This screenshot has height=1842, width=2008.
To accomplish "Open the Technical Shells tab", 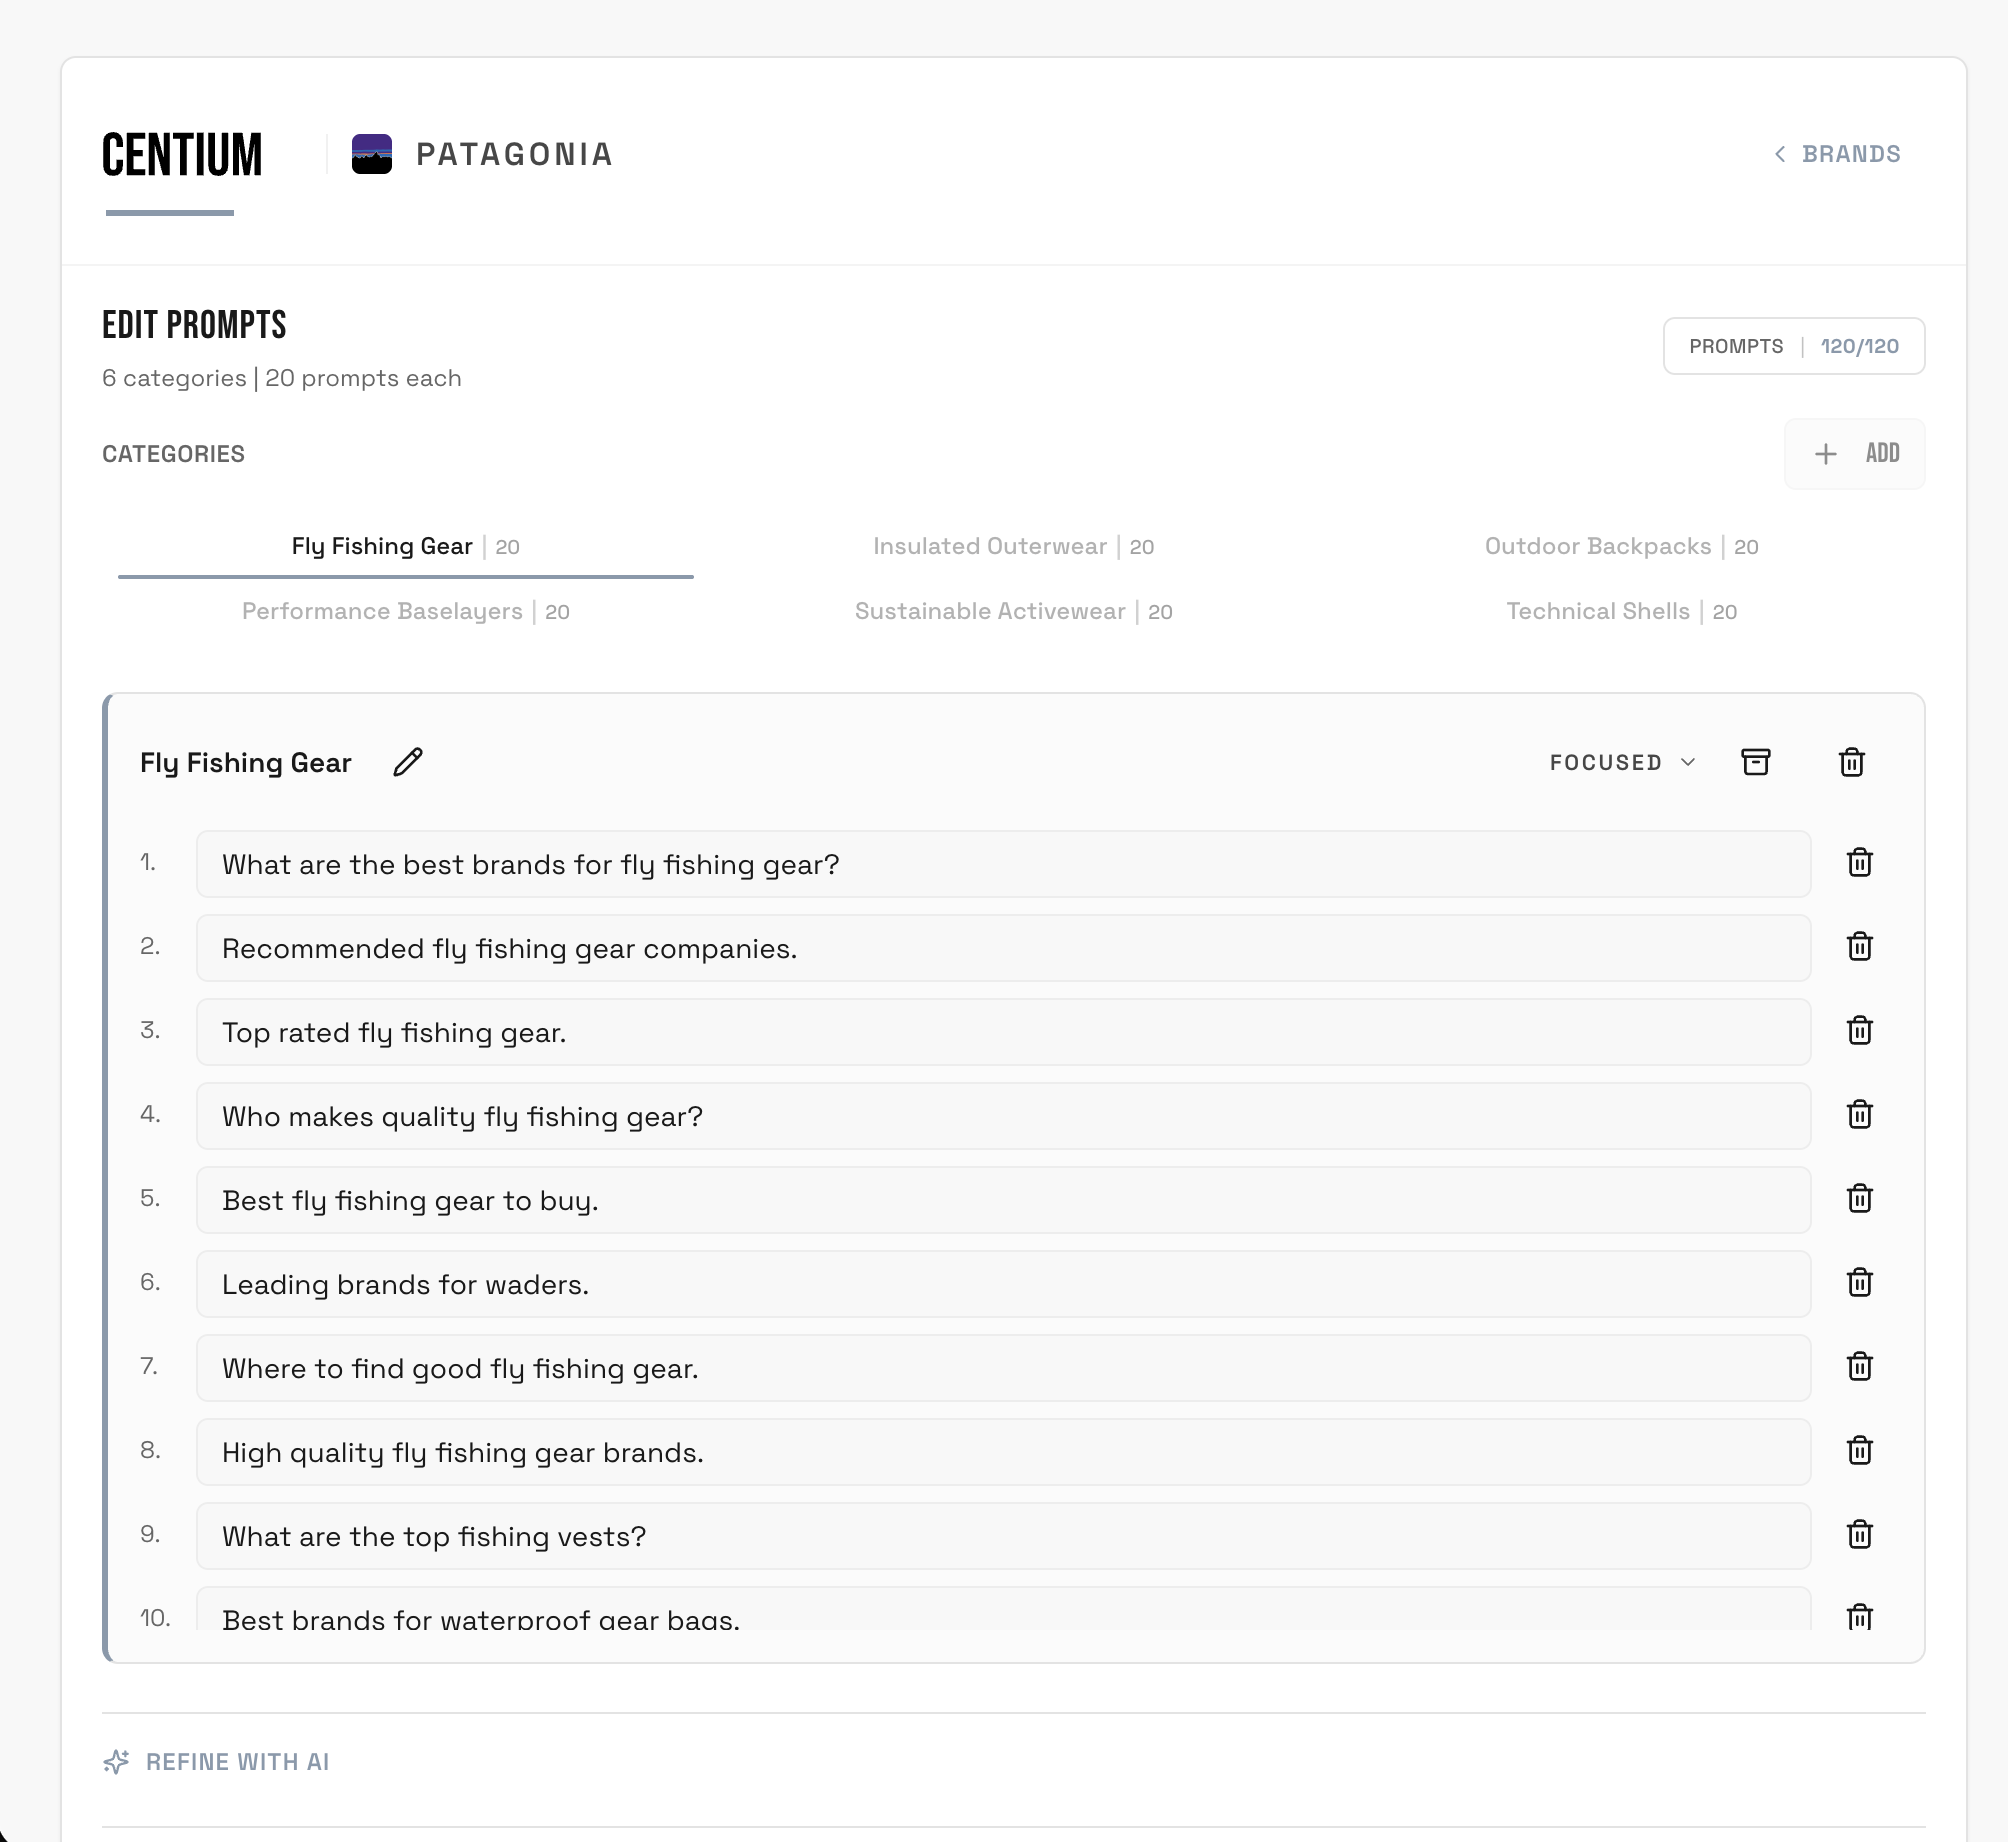I will [x=1621, y=612].
